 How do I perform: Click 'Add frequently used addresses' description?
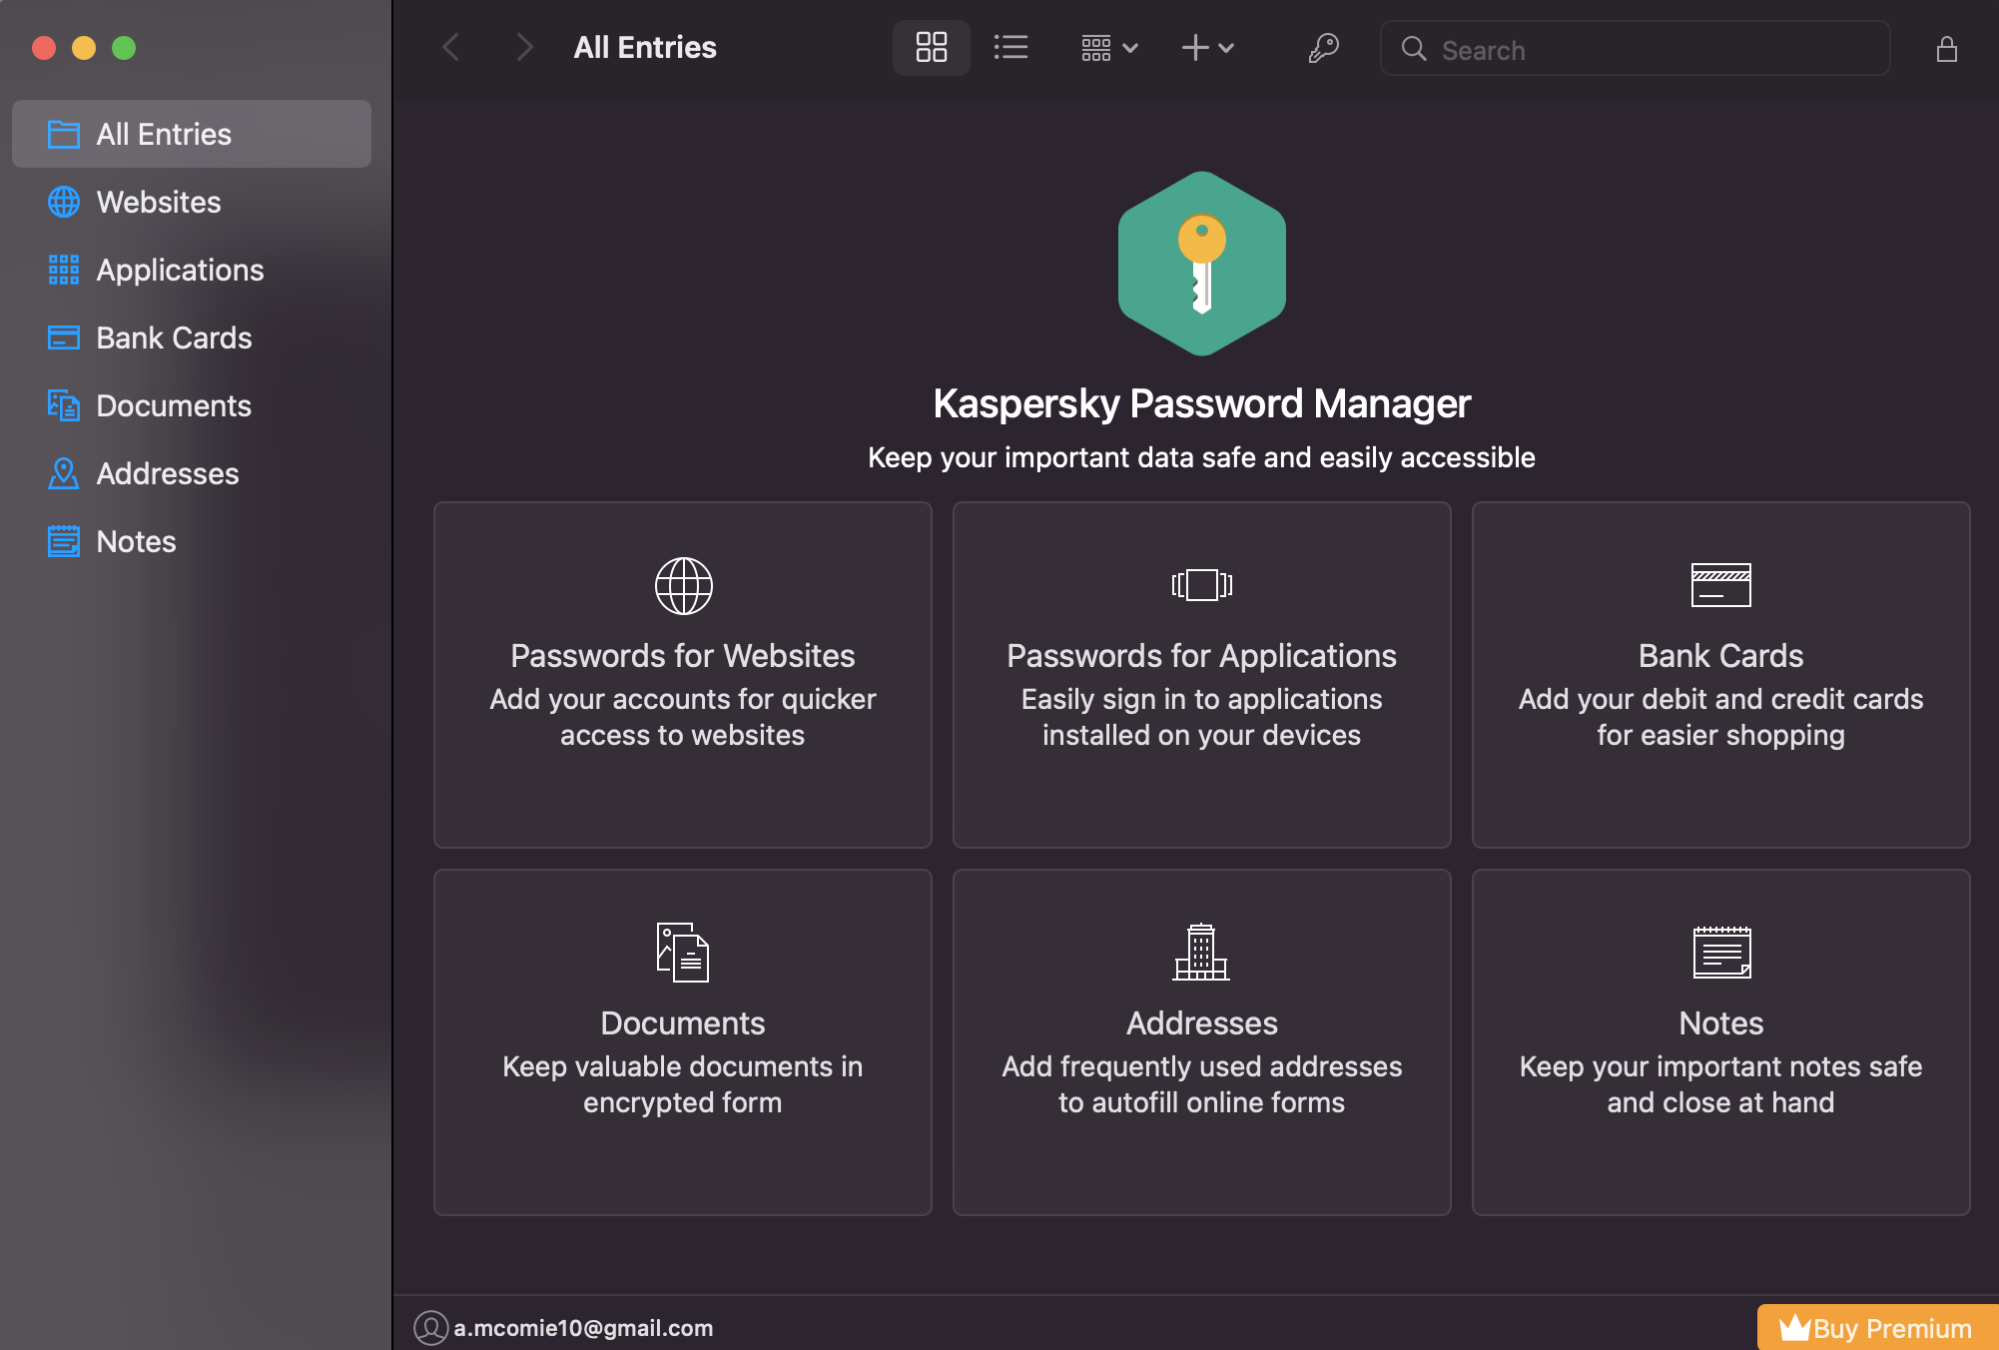click(1202, 1084)
